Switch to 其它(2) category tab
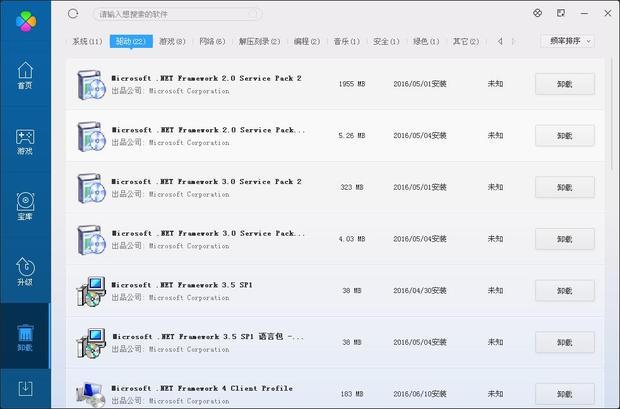Viewport: 620px width, 409px height. tap(466, 41)
